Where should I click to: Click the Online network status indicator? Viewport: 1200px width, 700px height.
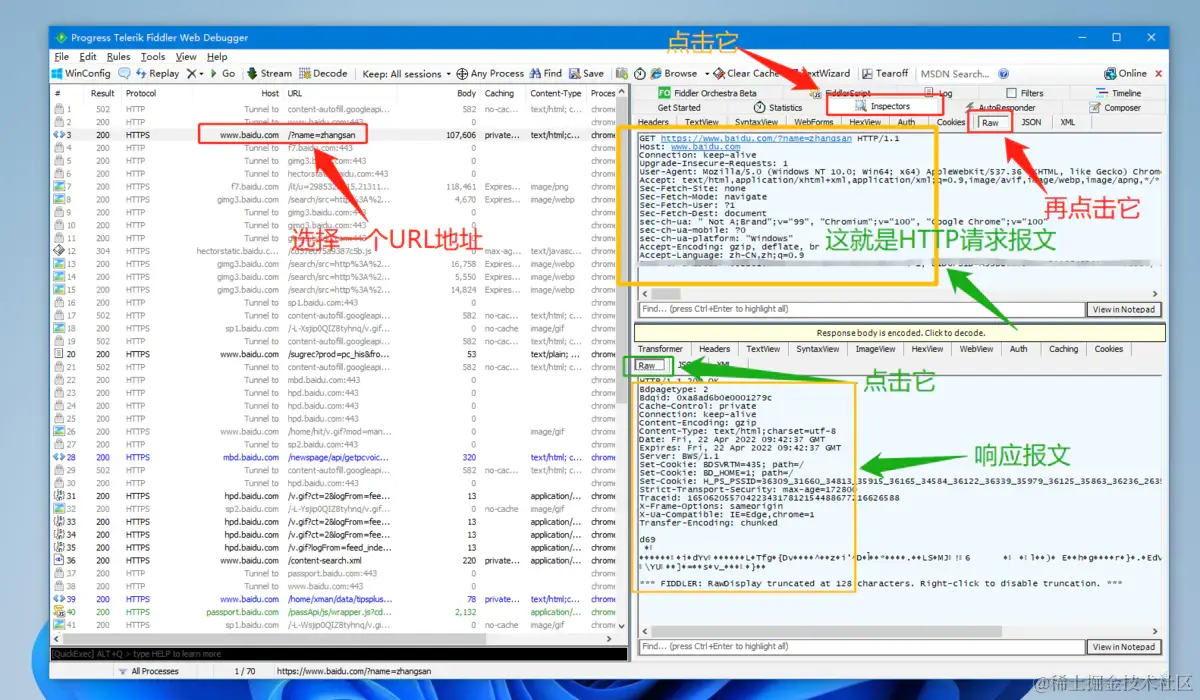tap(1125, 73)
